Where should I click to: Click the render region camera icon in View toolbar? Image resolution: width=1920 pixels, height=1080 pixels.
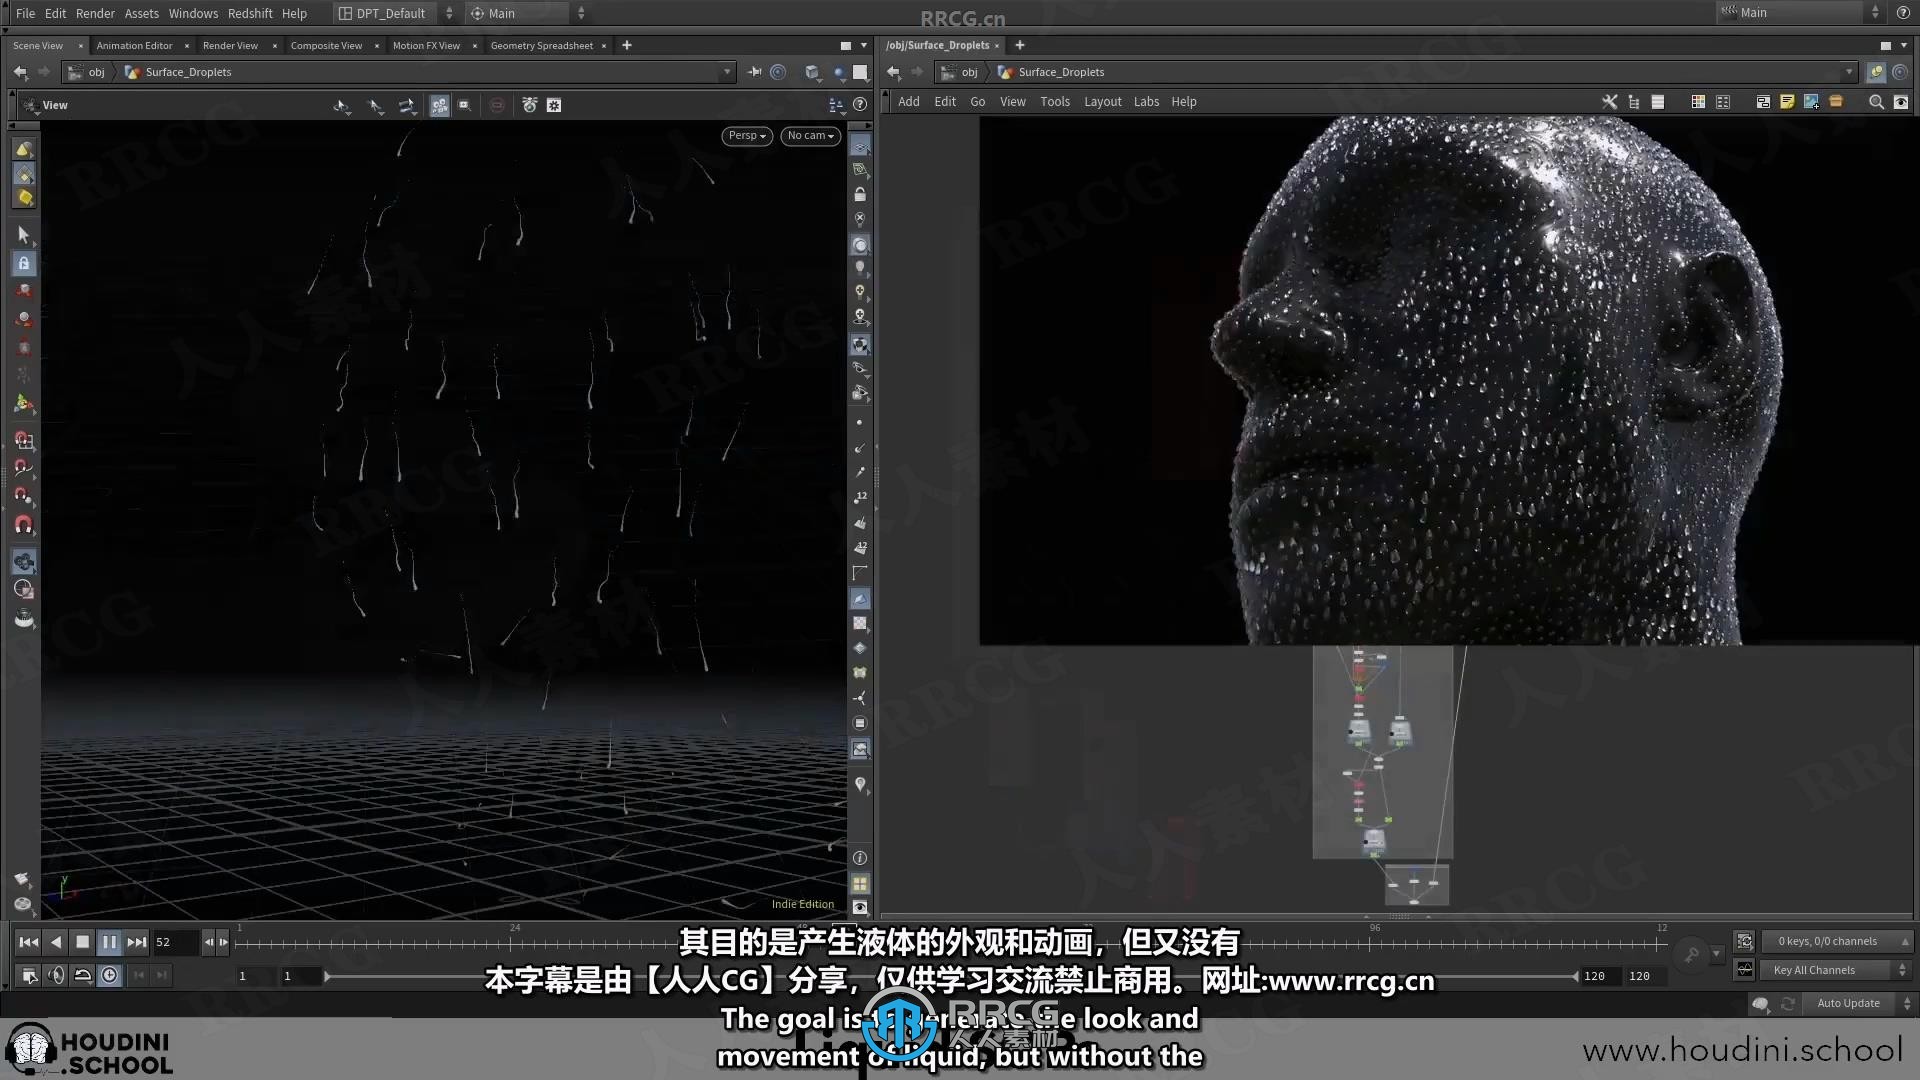464,105
